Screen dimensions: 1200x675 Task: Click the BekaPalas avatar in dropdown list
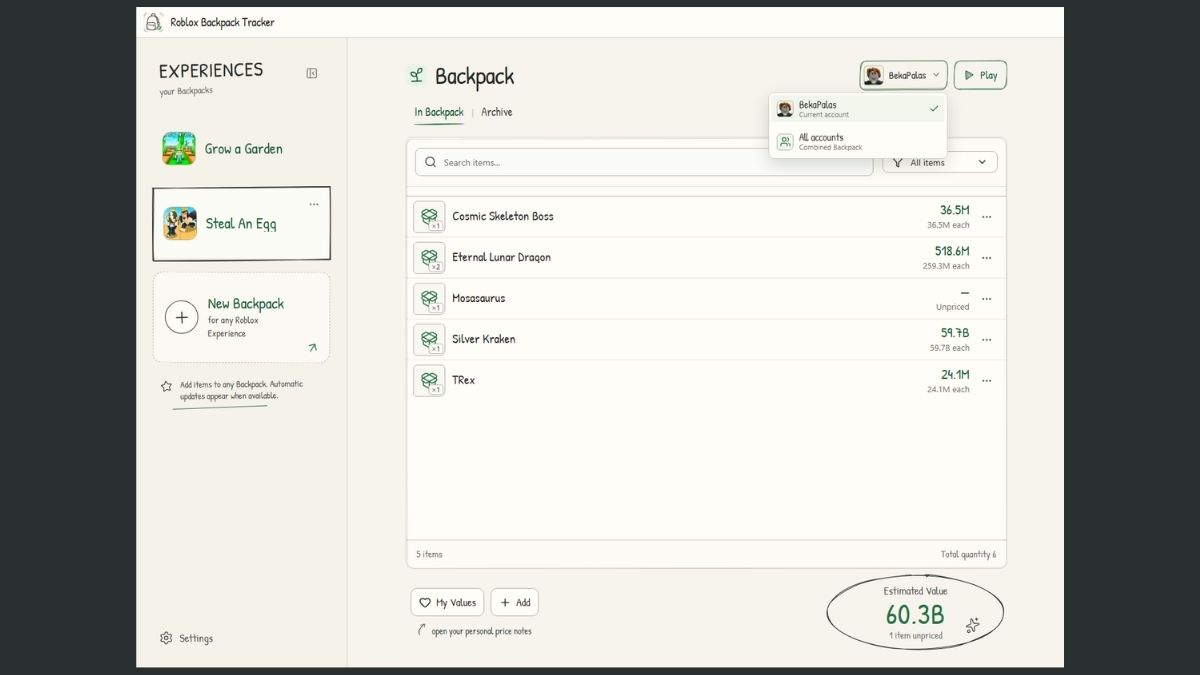pyautogui.click(x=785, y=109)
